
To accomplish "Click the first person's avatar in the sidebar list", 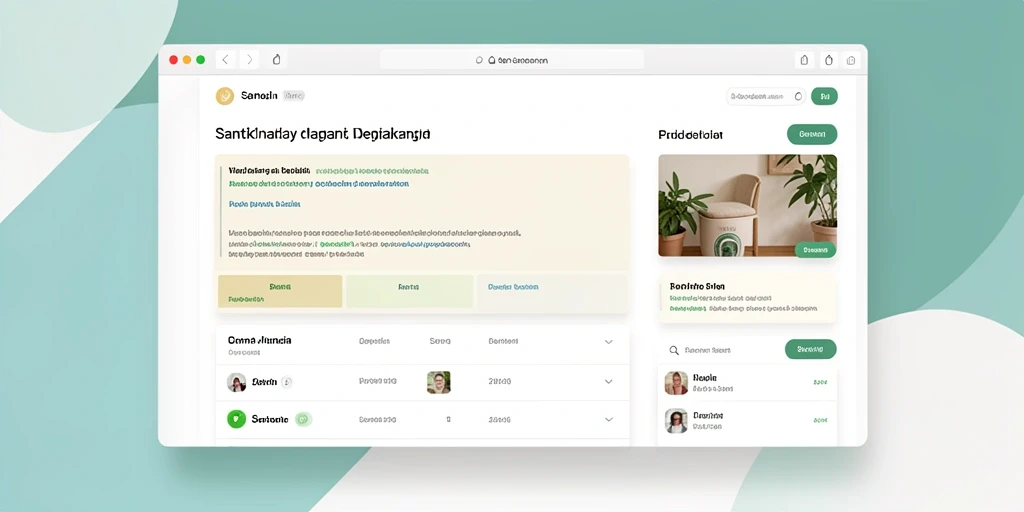I will 676,383.
